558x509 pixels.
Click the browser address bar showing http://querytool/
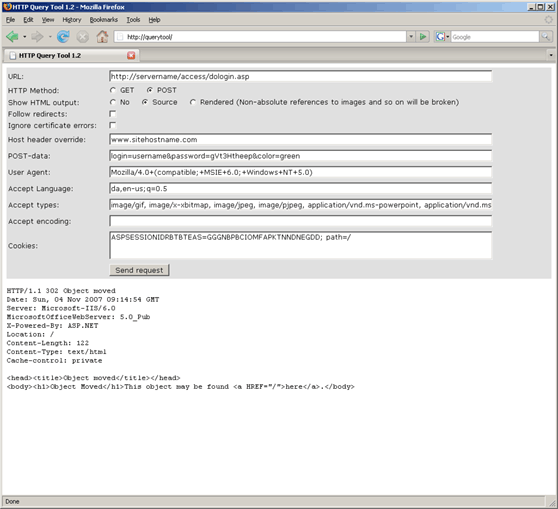(x=260, y=37)
